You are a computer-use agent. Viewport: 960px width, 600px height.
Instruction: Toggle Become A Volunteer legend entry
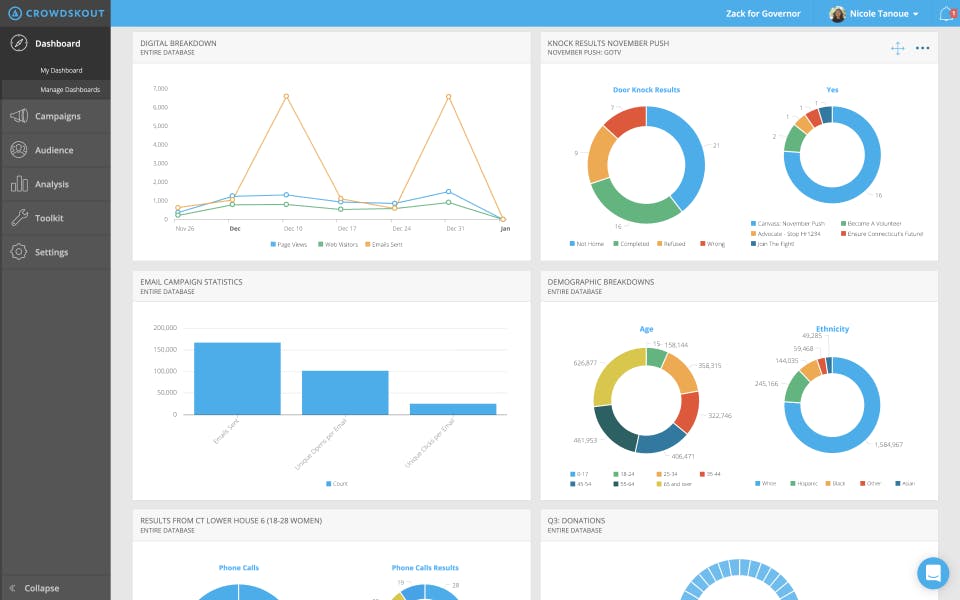point(871,223)
